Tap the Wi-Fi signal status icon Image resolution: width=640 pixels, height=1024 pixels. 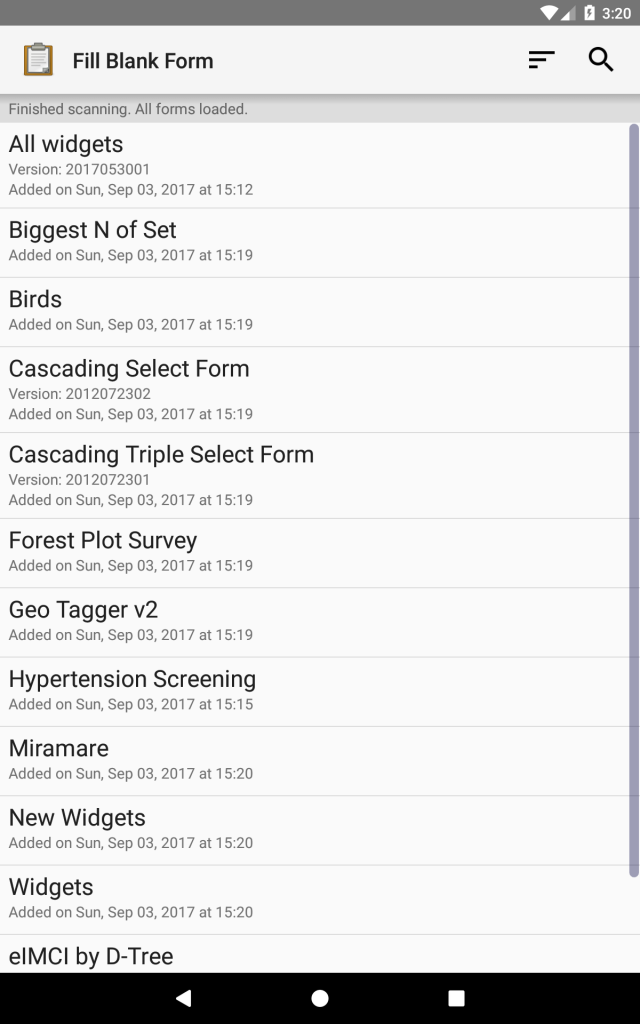pyautogui.click(x=549, y=13)
